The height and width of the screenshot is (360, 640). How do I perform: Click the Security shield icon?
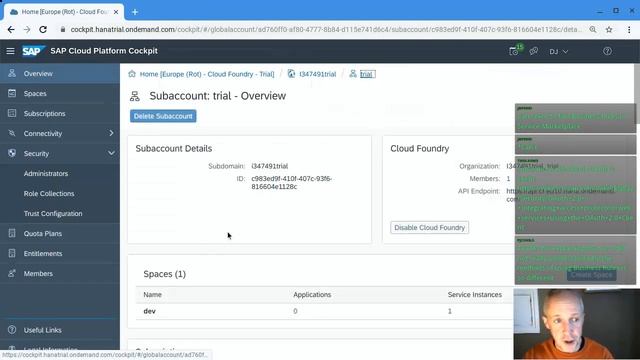point(12,153)
